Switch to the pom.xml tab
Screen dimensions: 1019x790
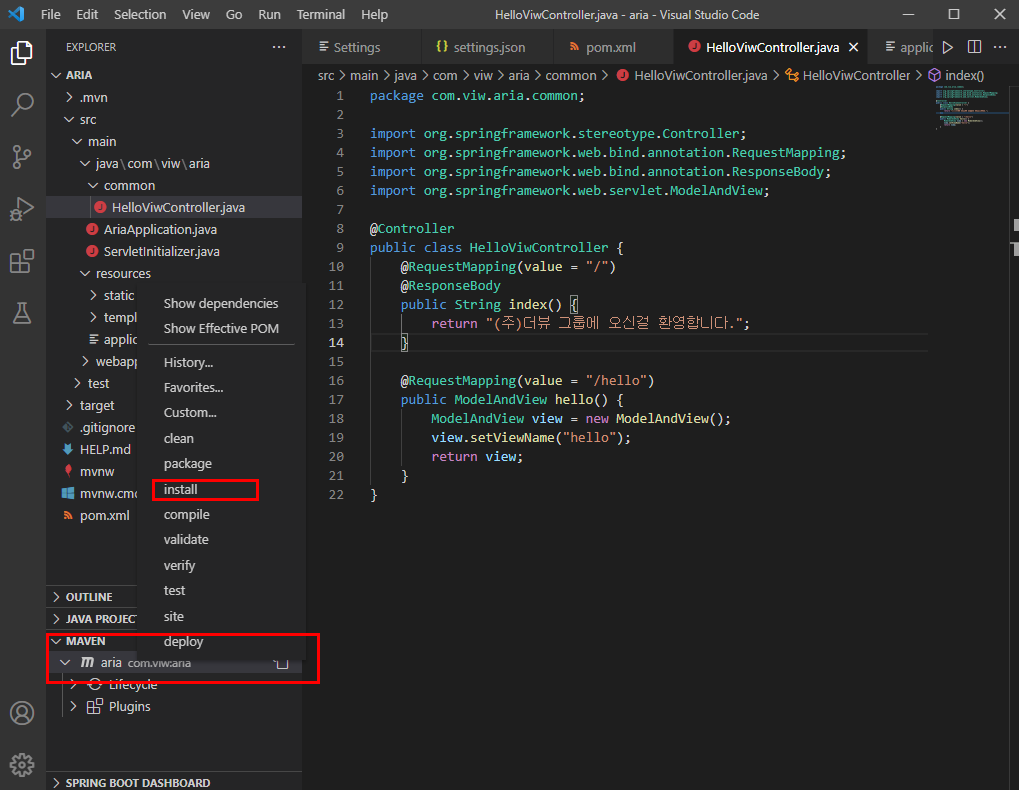(x=610, y=47)
